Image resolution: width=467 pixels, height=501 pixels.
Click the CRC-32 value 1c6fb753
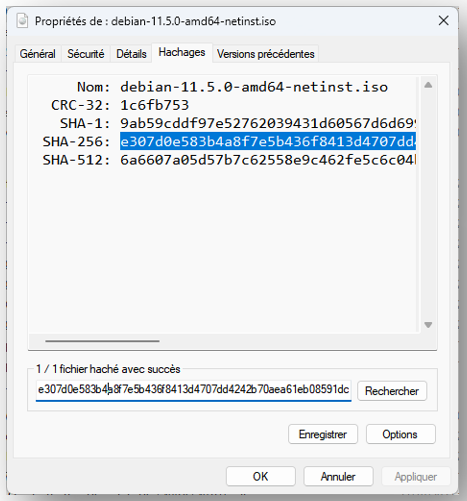pyautogui.click(x=155, y=105)
